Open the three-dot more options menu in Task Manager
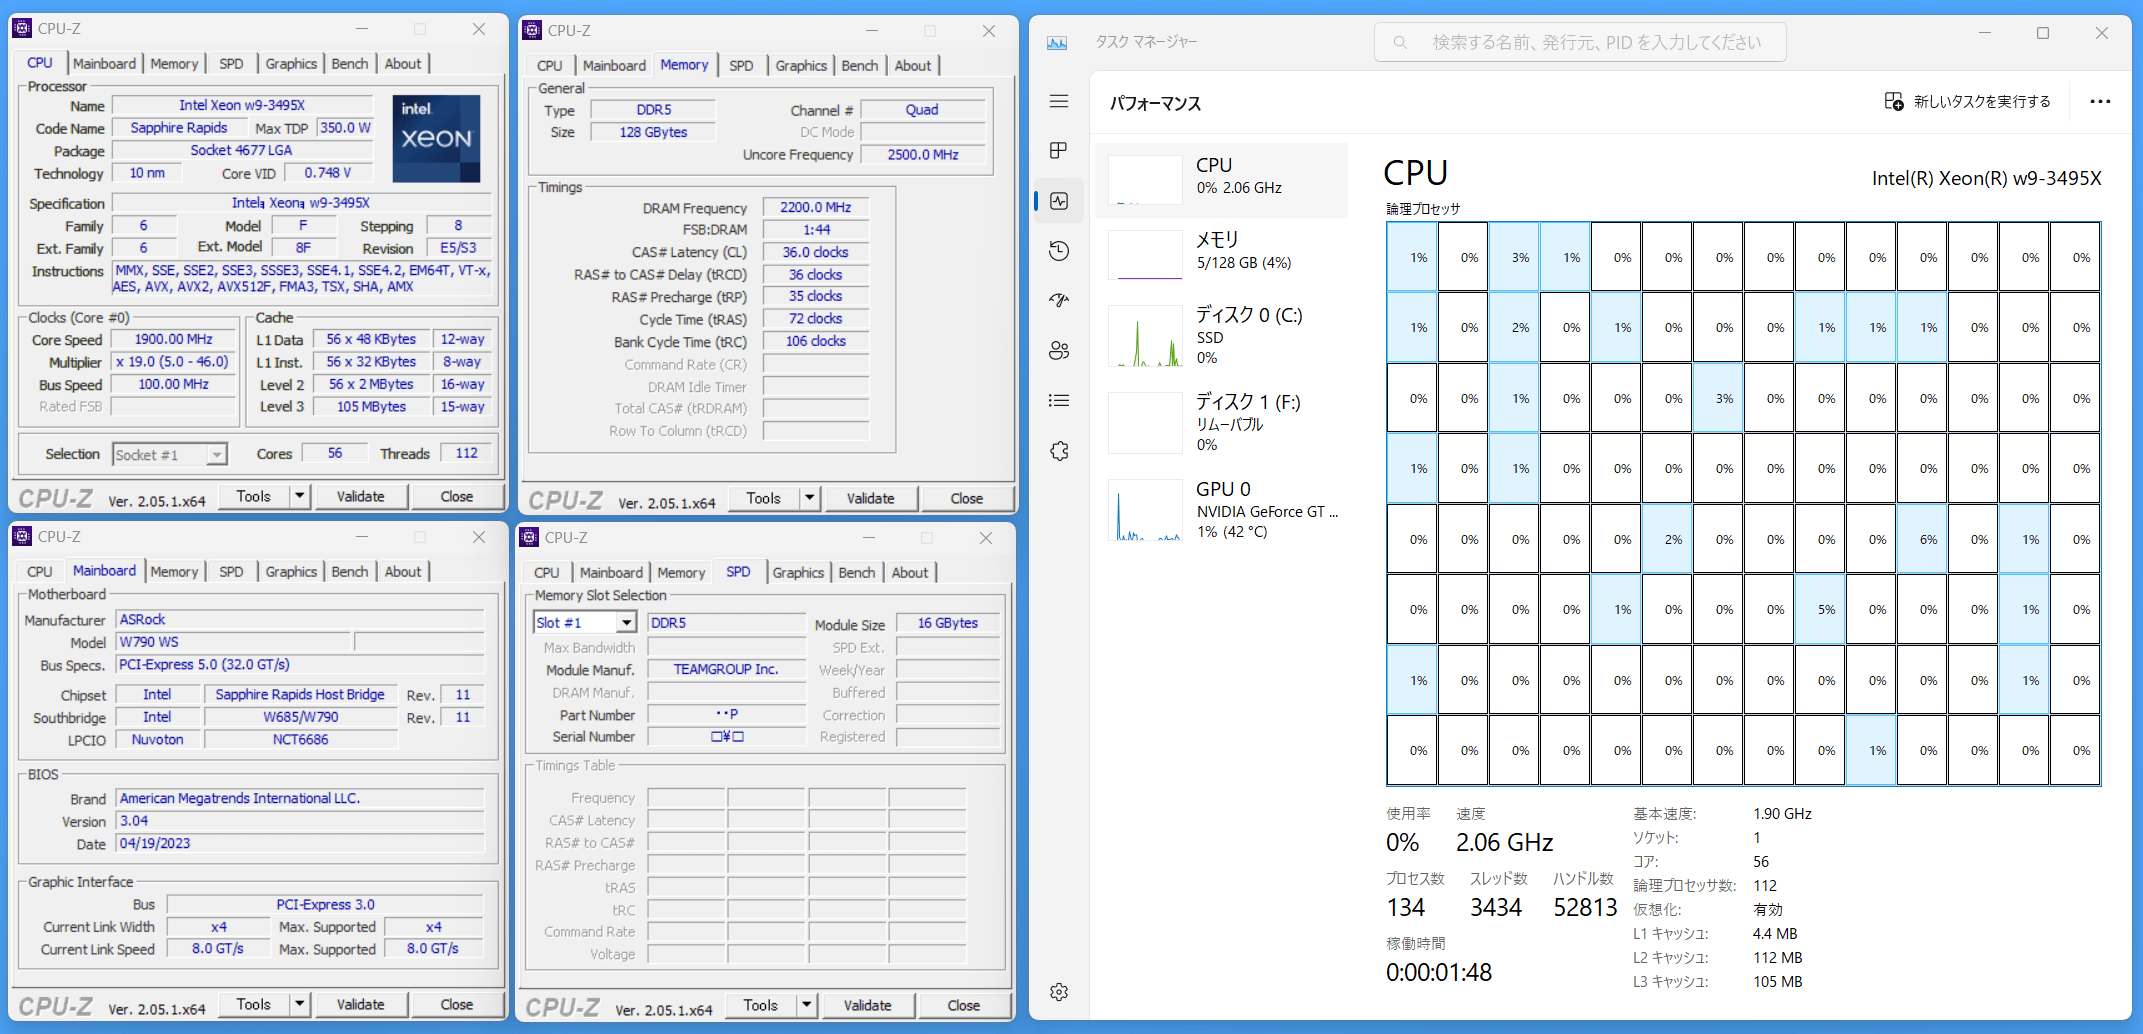Image resolution: width=2143 pixels, height=1034 pixels. [x=2100, y=102]
